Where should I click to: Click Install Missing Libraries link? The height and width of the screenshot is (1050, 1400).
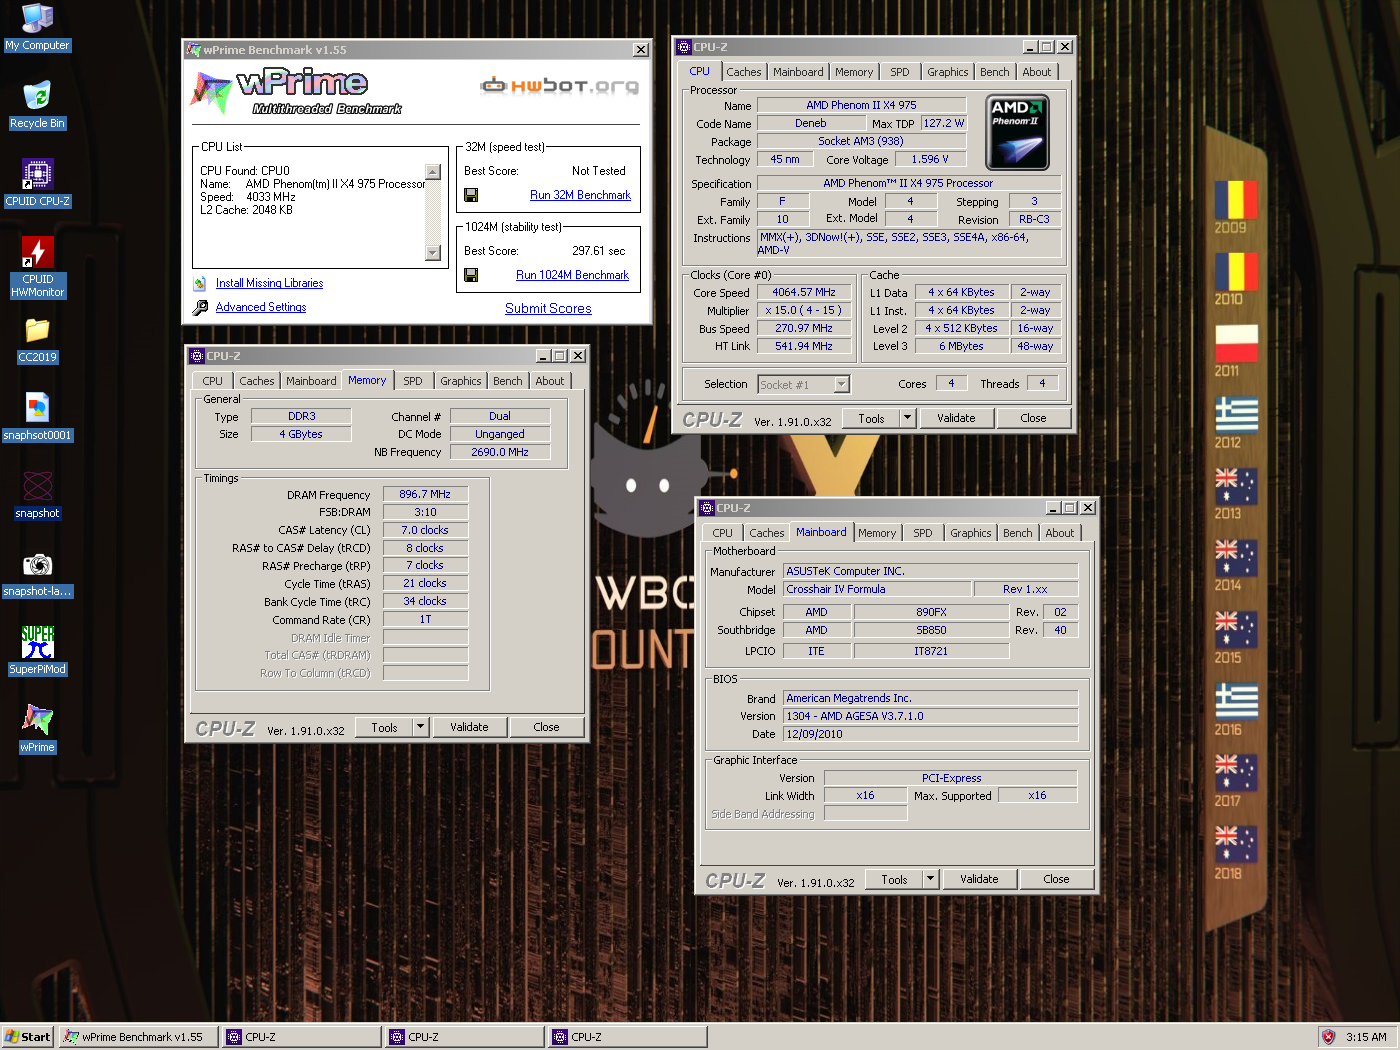(x=269, y=283)
